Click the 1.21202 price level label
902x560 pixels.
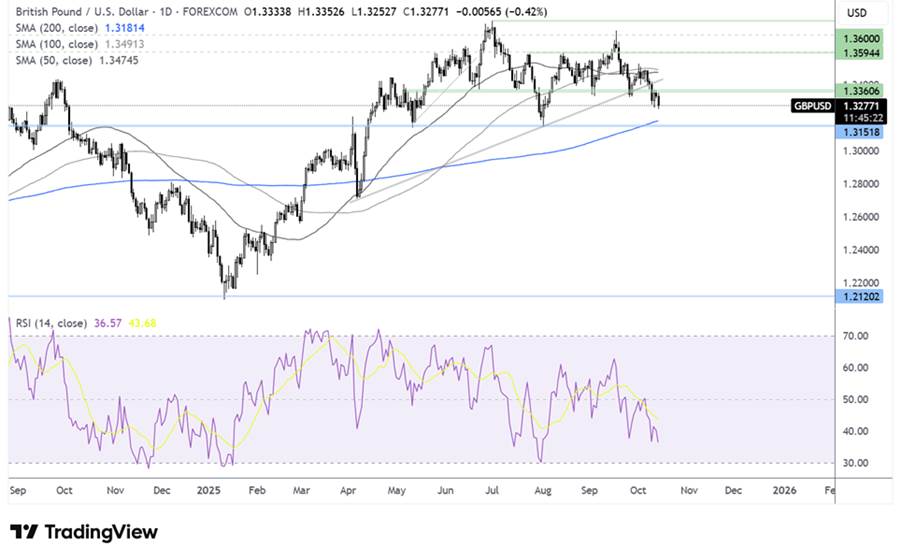[862, 297]
